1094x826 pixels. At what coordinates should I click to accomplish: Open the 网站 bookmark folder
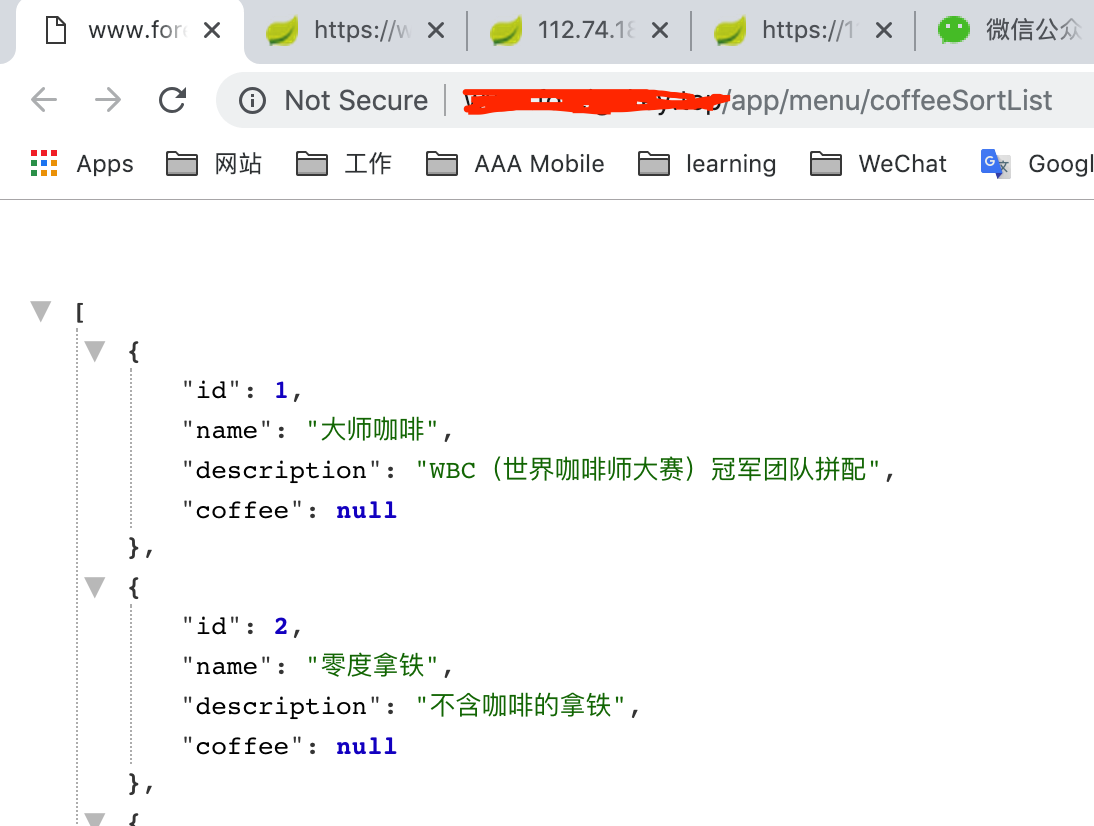click(x=214, y=164)
